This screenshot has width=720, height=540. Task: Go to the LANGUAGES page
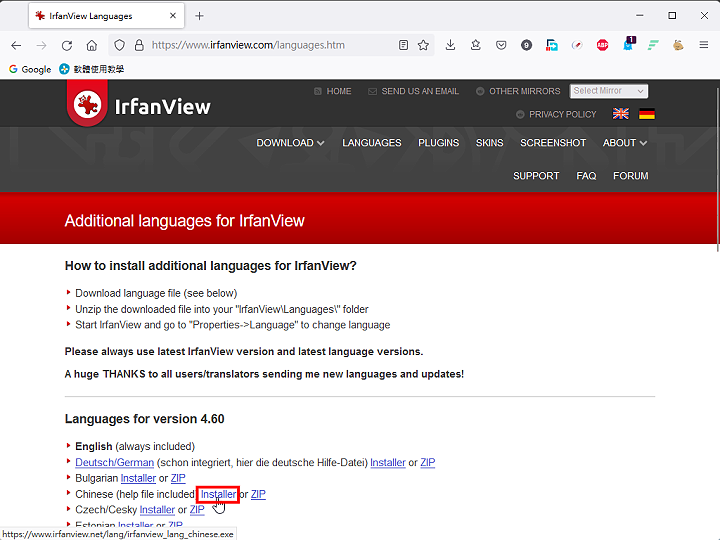[x=371, y=143]
